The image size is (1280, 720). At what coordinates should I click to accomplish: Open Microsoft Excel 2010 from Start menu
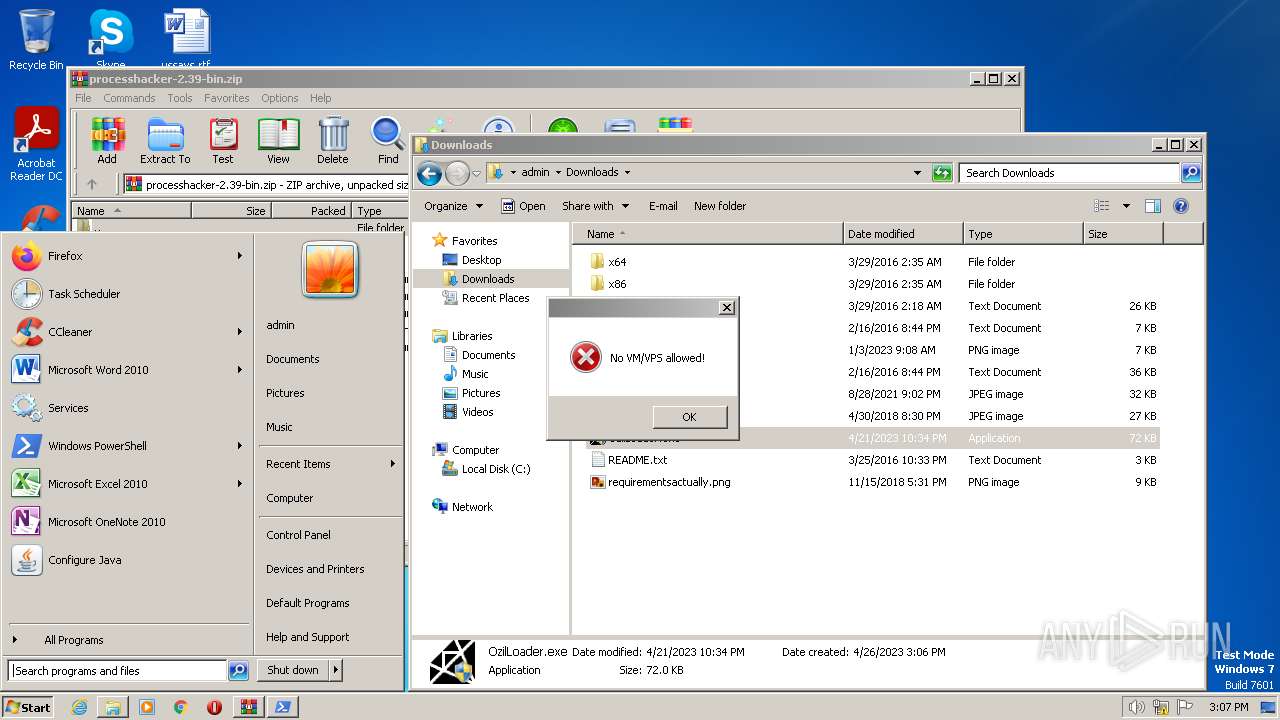[127, 484]
